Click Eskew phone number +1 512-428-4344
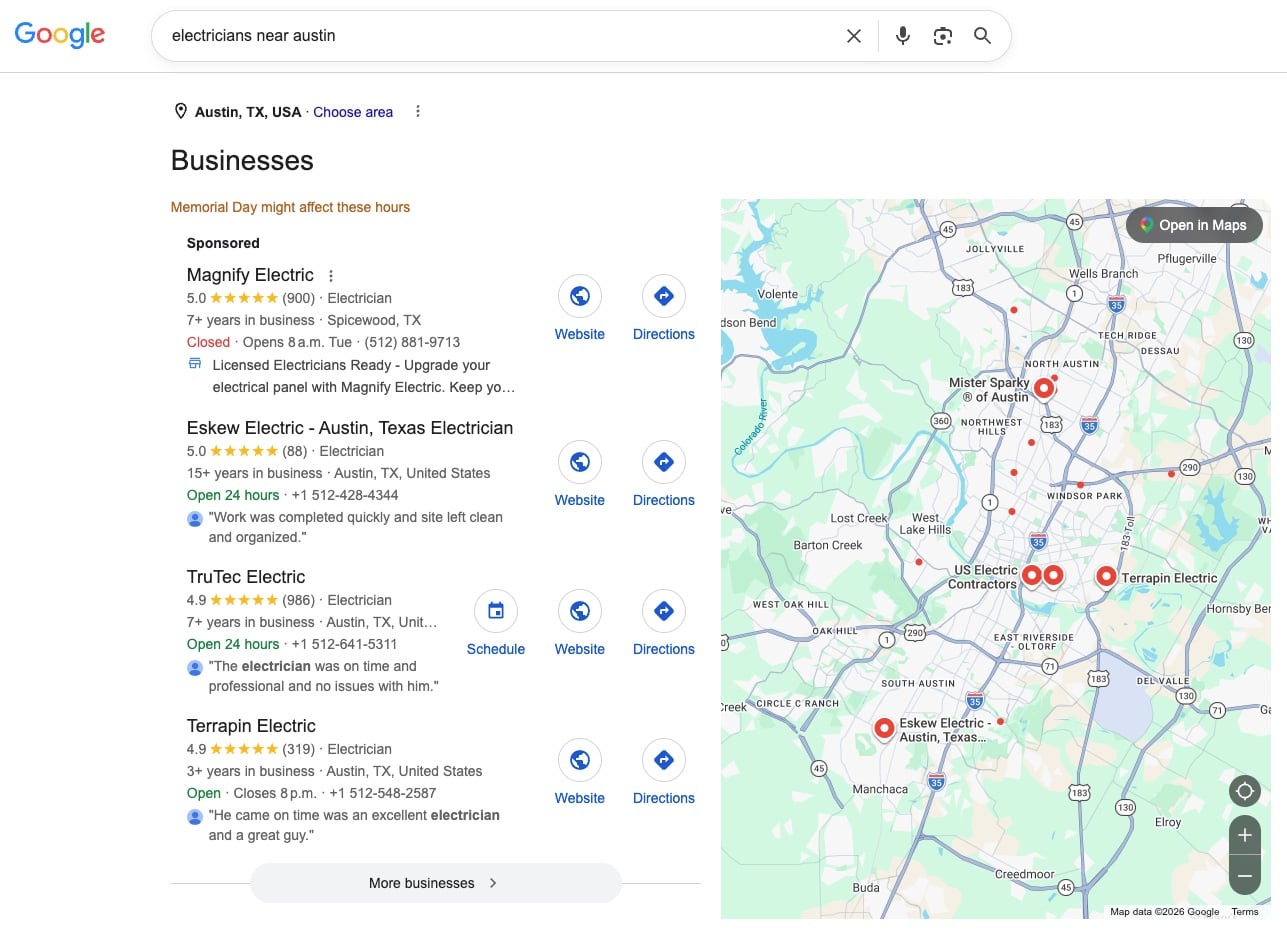This screenshot has width=1287, height=934. (x=345, y=495)
